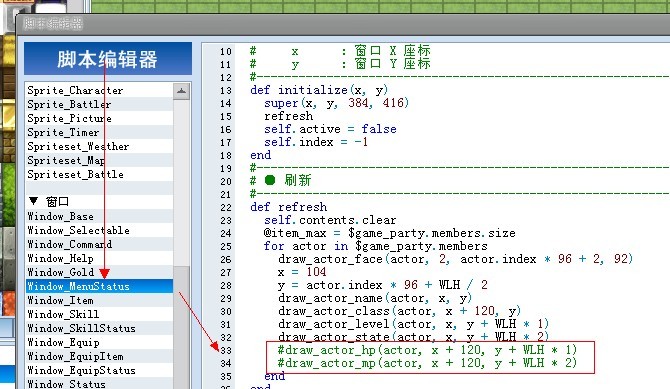This screenshot has width=670, height=389.
Task: Select Window_SkillStatus script entry
Action: point(99,328)
